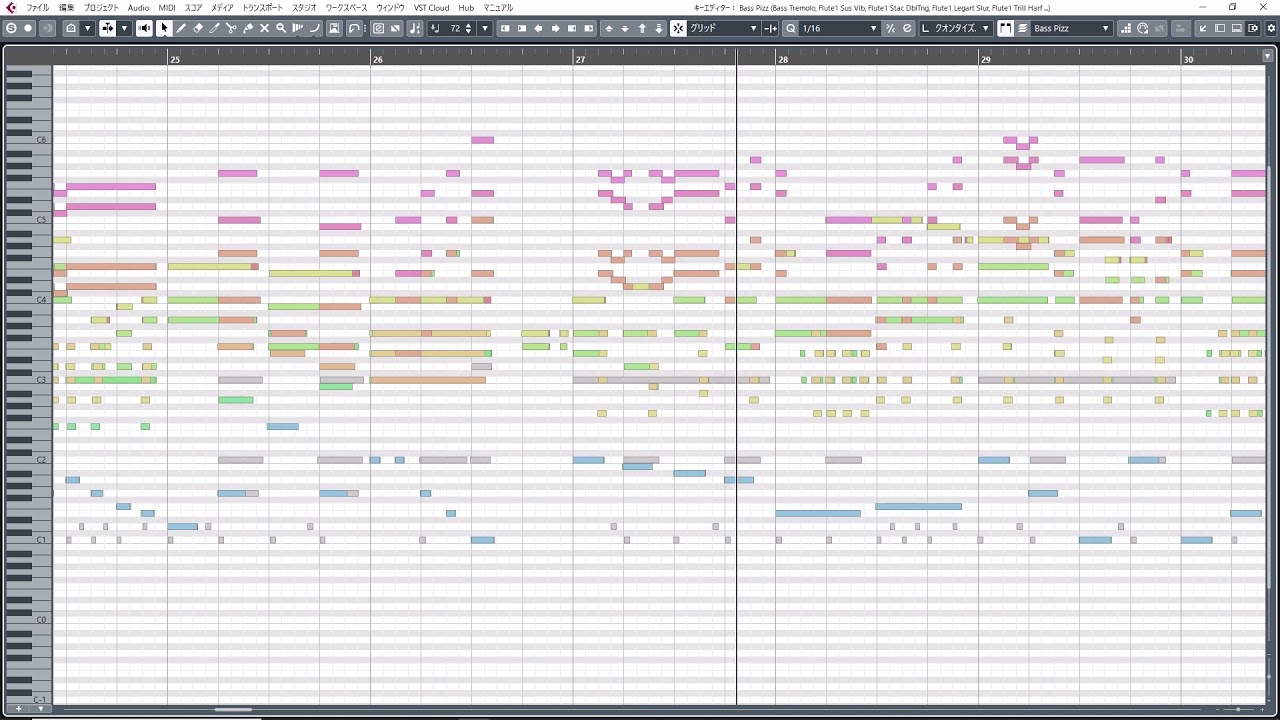Viewport: 1280px width, 720px height.
Task: Select the Erase tool
Action: [x=198, y=28]
